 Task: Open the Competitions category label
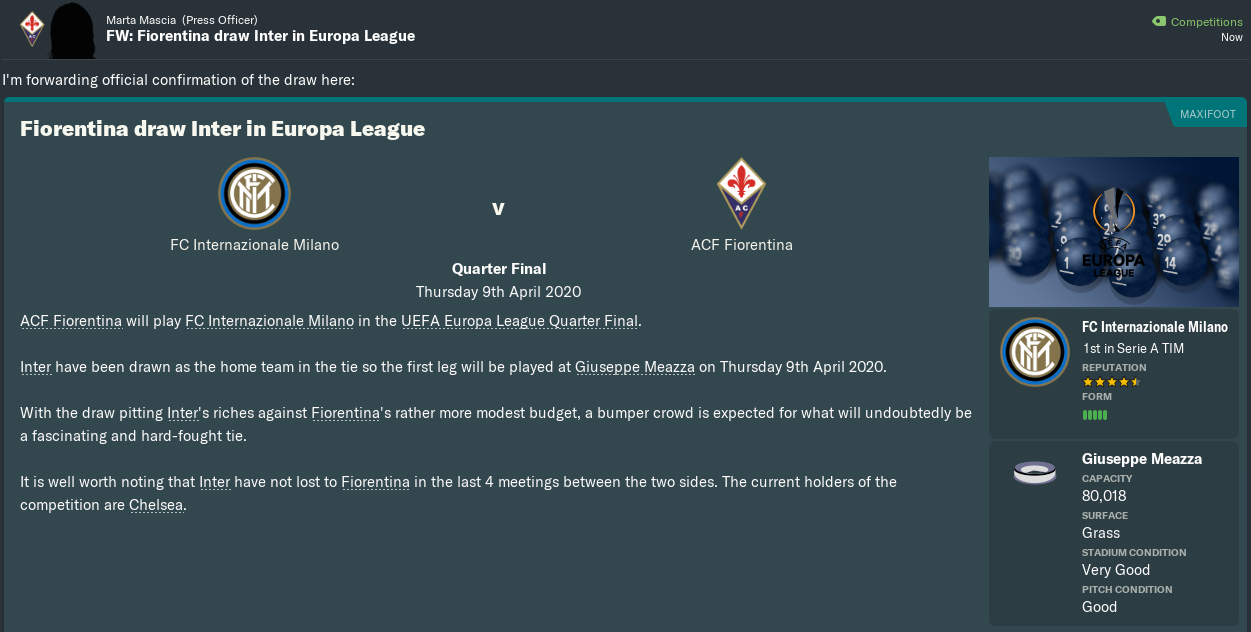point(1206,21)
